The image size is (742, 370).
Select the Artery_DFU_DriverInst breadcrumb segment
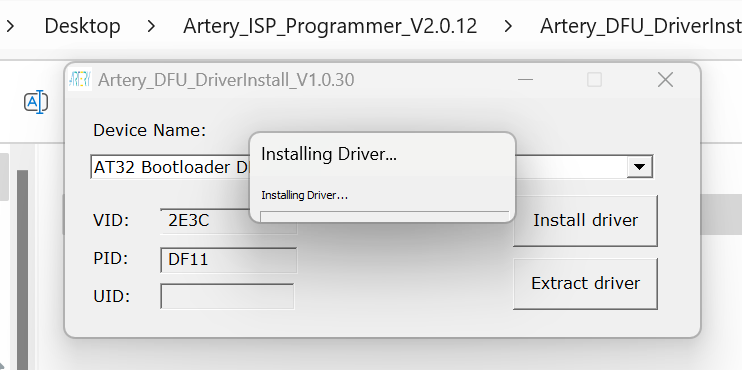(x=641, y=26)
